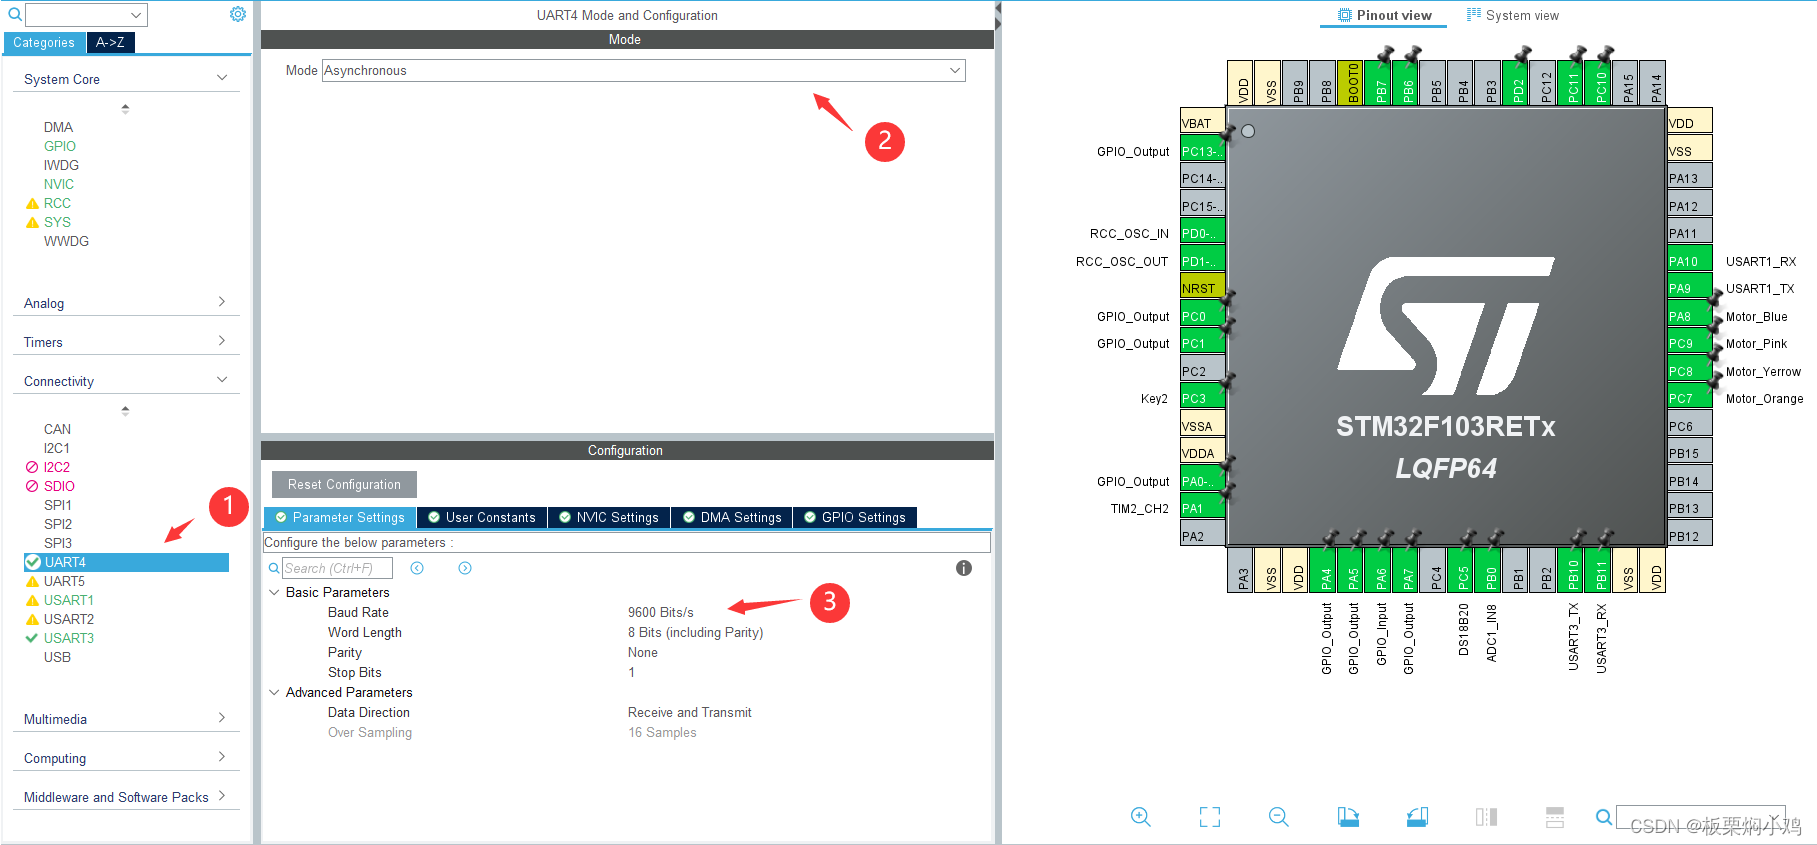Screen dimensions: 1817x845
Task: Open the Parameter Settings tab
Action: coord(340,517)
